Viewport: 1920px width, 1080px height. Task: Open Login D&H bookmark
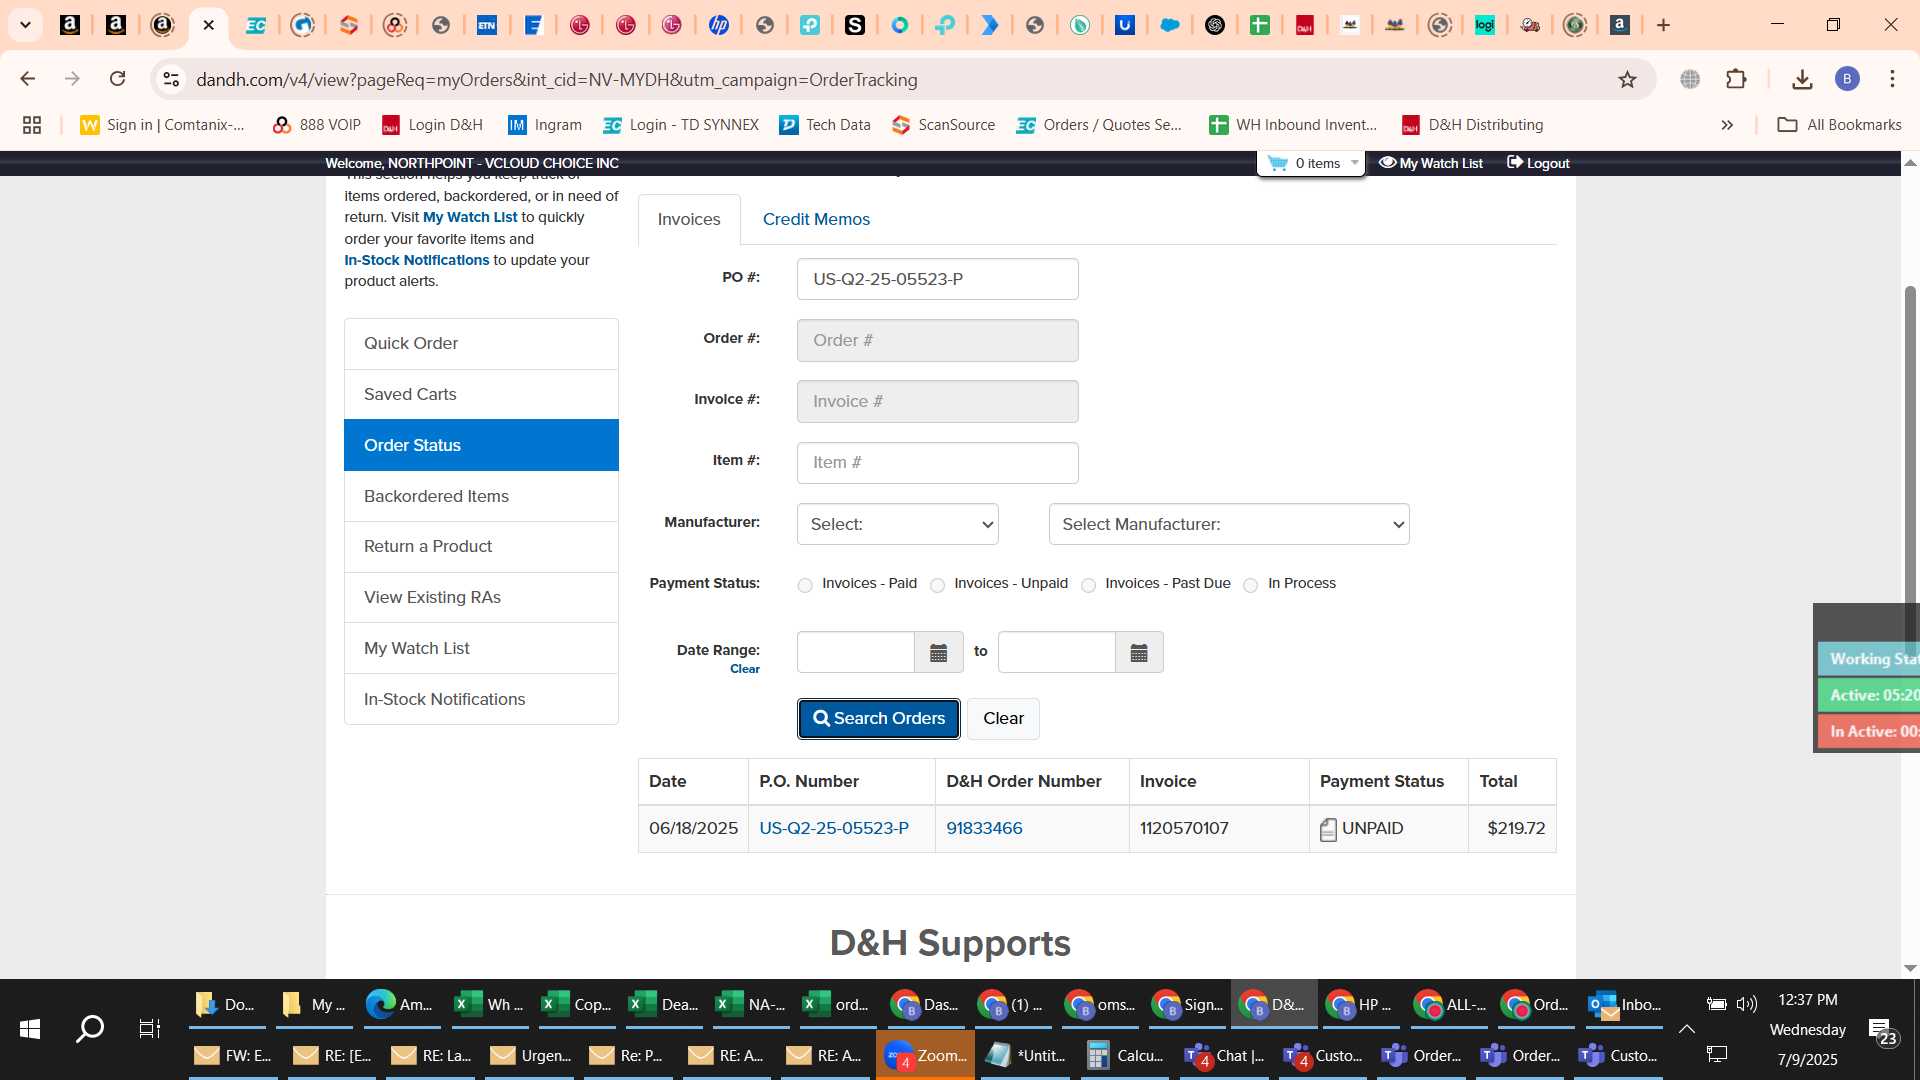click(x=432, y=125)
